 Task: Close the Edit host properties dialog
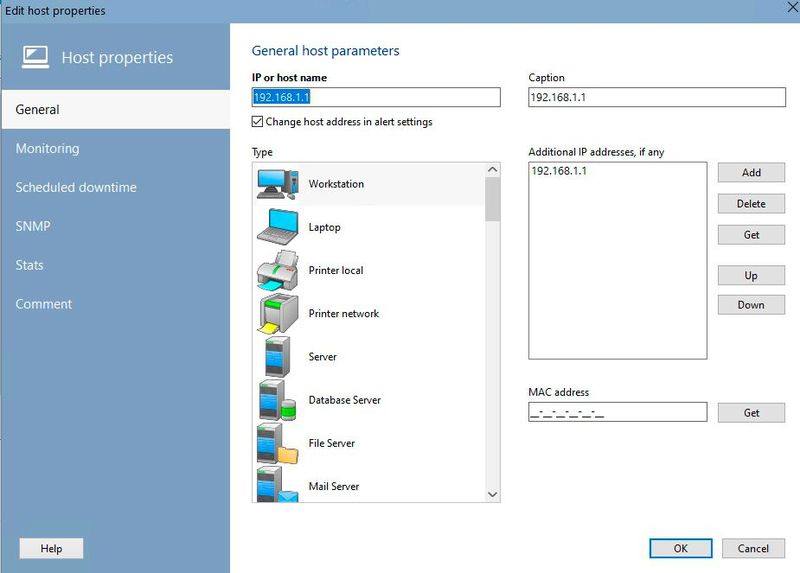(x=792, y=7)
